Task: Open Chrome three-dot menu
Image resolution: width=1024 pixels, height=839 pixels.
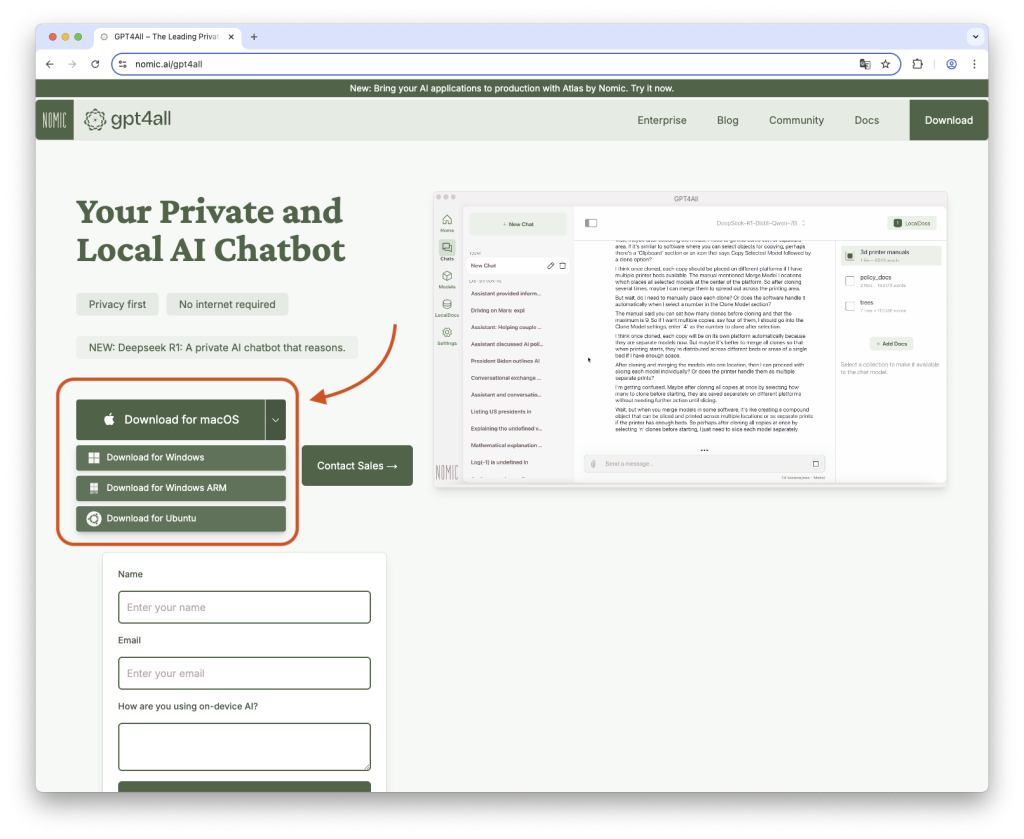Action: click(x=974, y=64)
